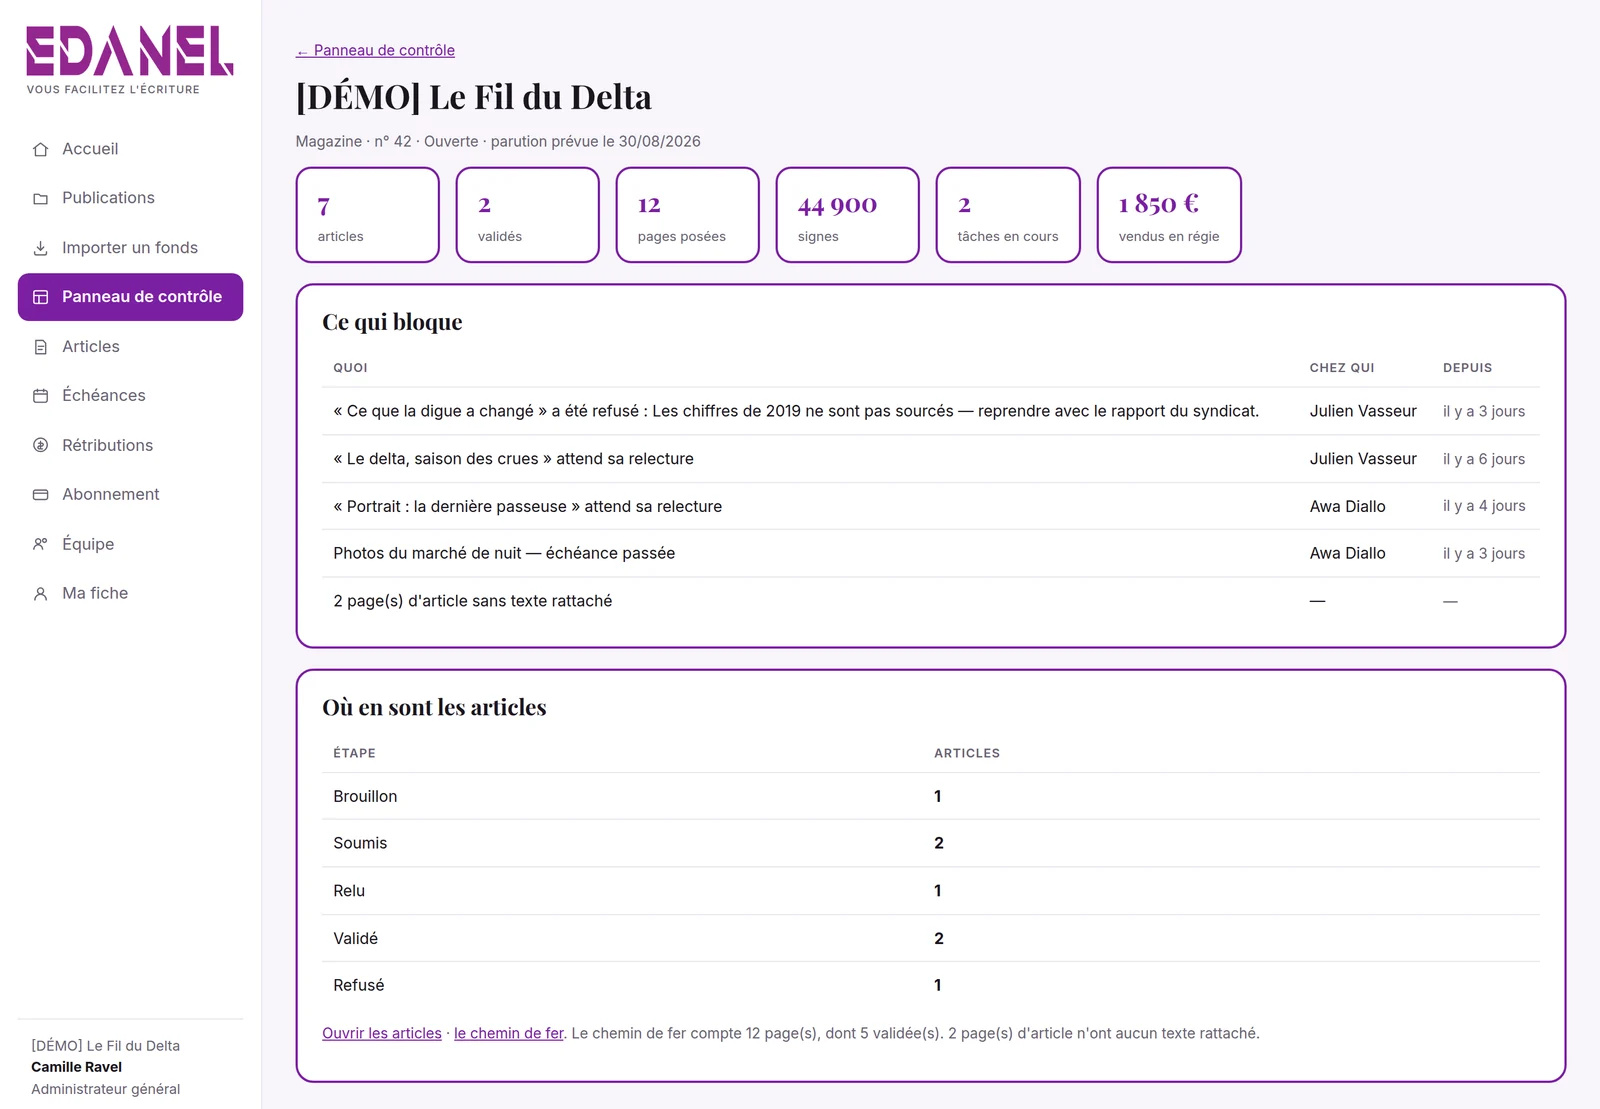Click the 44 900 signes card

tap(848, 215)
